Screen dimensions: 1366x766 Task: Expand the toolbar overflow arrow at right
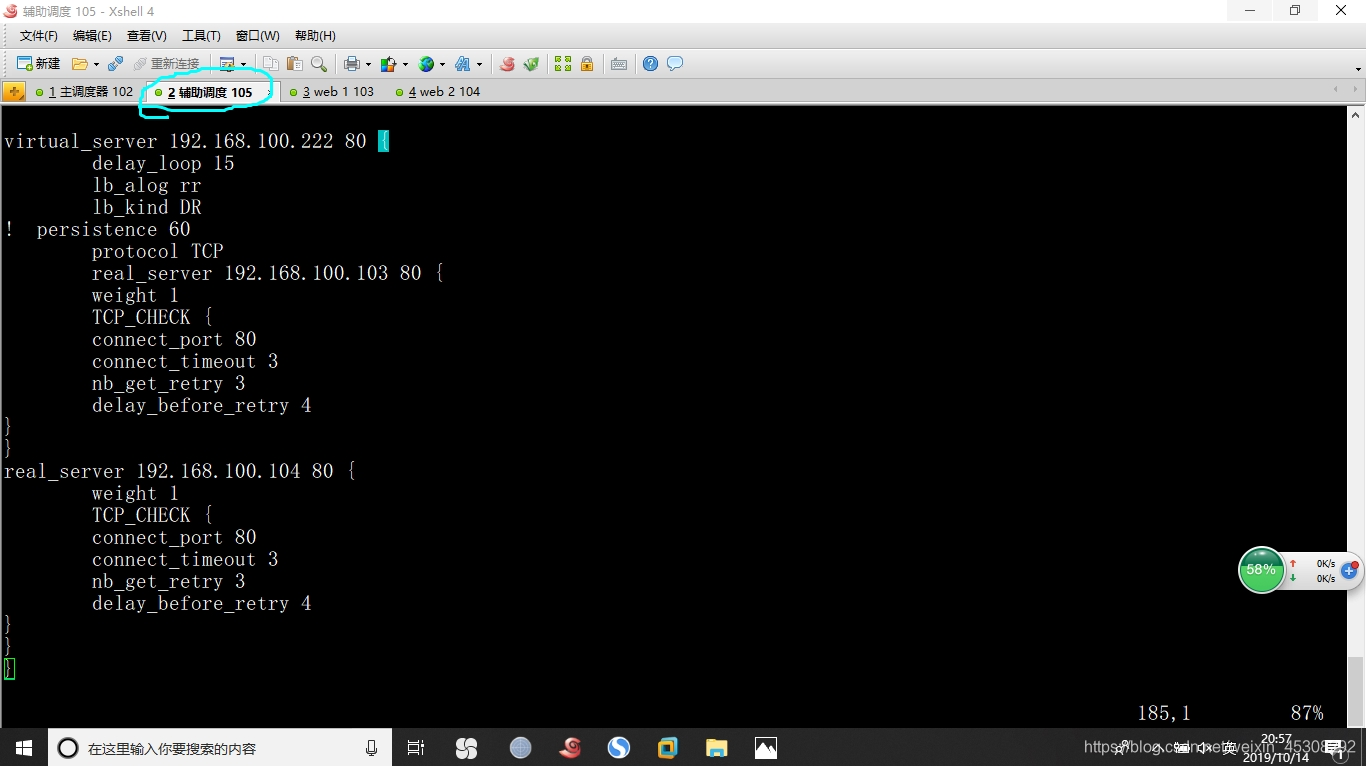[x=1358, y=69]
